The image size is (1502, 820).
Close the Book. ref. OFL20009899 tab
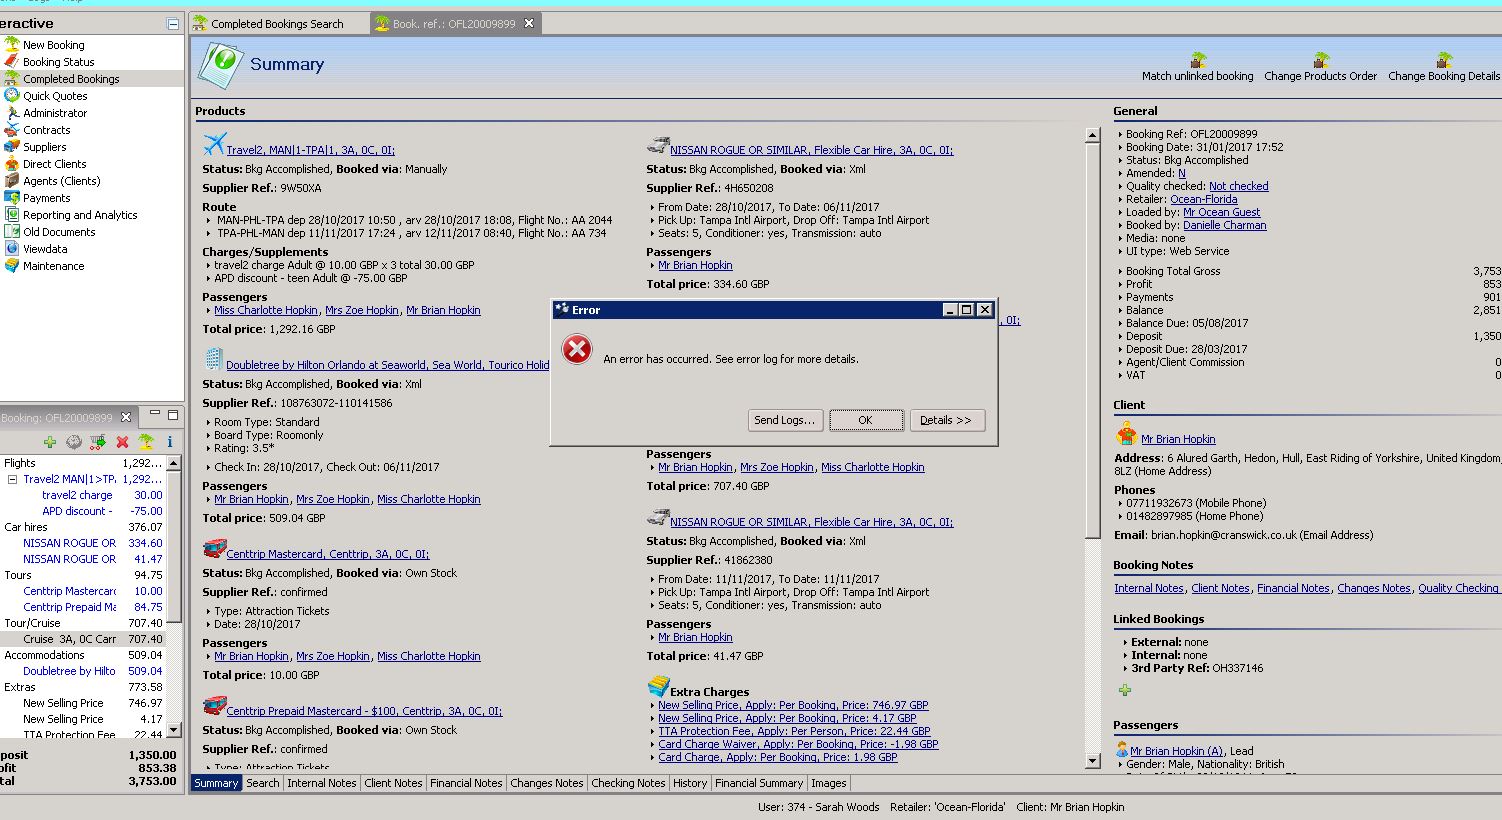529,23
